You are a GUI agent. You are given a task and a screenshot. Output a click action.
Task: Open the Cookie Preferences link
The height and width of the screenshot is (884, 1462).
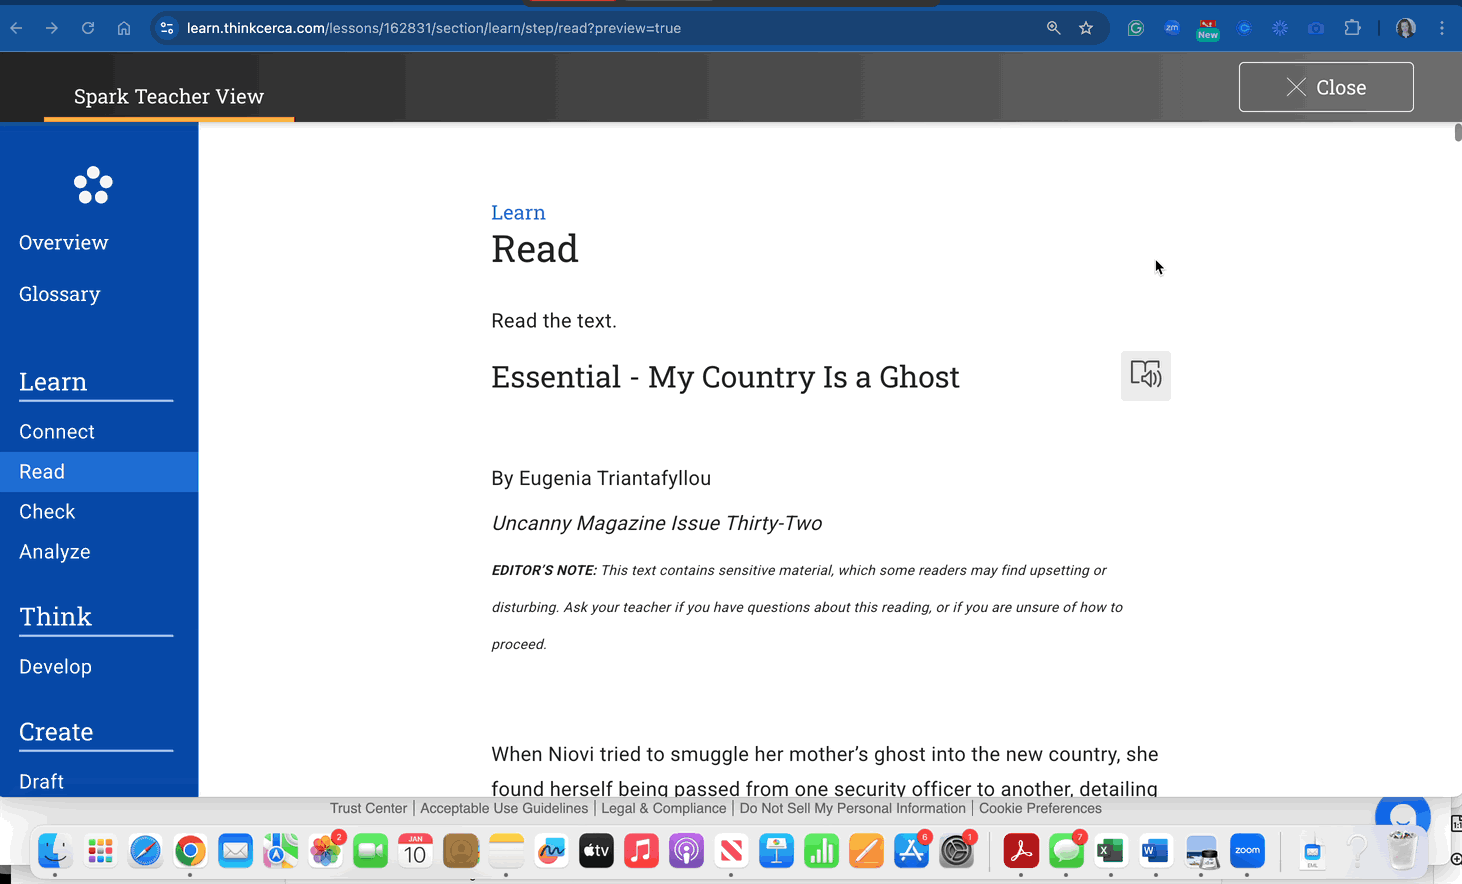[1039, 808]
